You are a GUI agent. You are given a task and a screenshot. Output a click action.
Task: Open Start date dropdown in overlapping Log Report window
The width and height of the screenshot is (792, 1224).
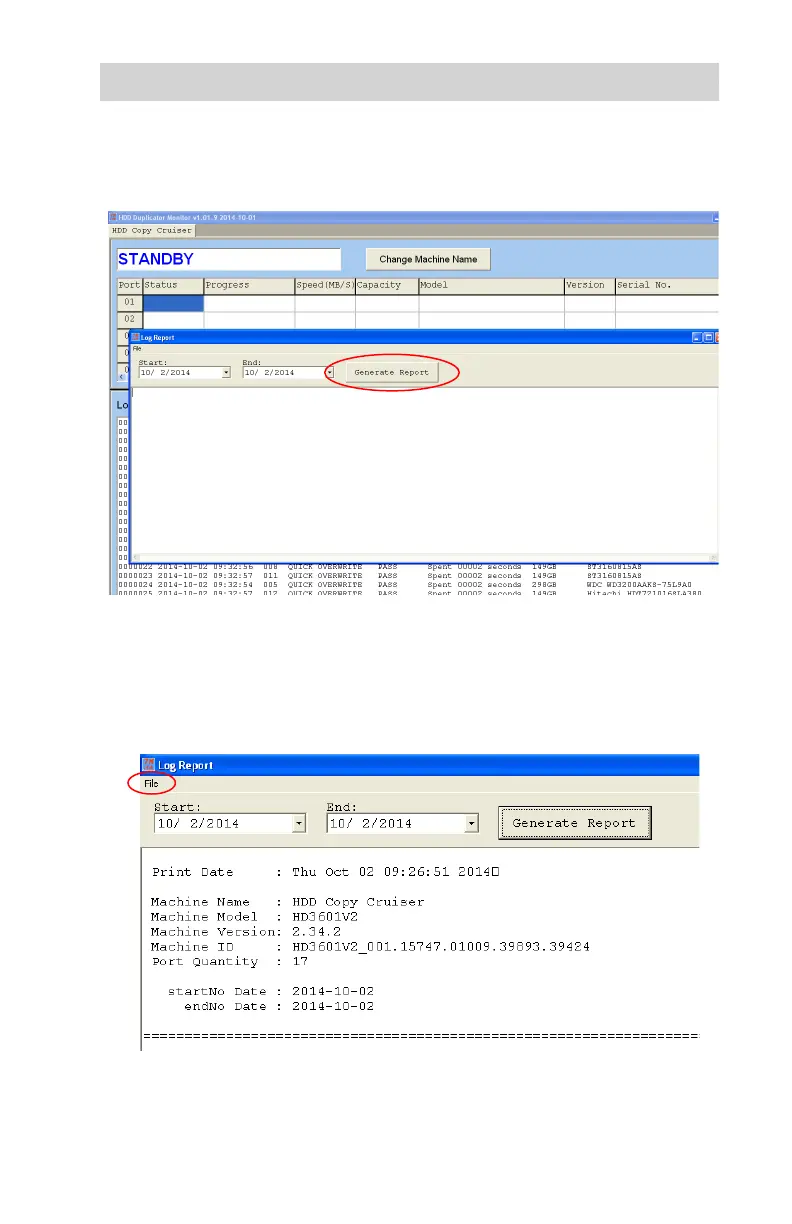click(x=225, y=372)
